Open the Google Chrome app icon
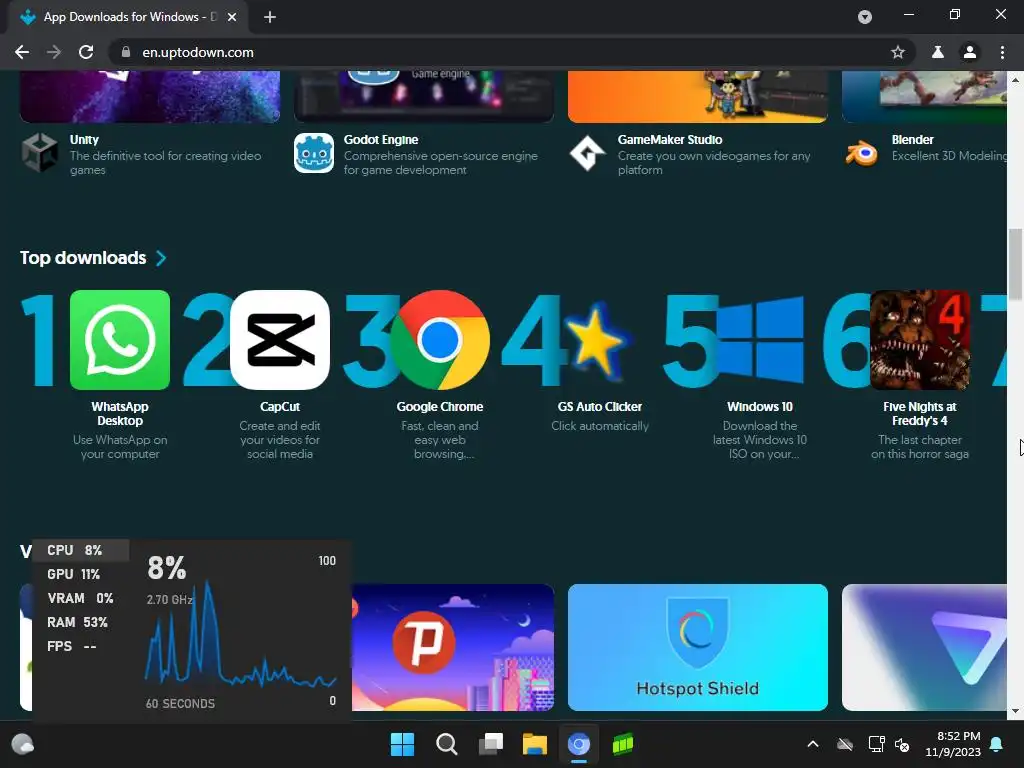 click(440, 340)
